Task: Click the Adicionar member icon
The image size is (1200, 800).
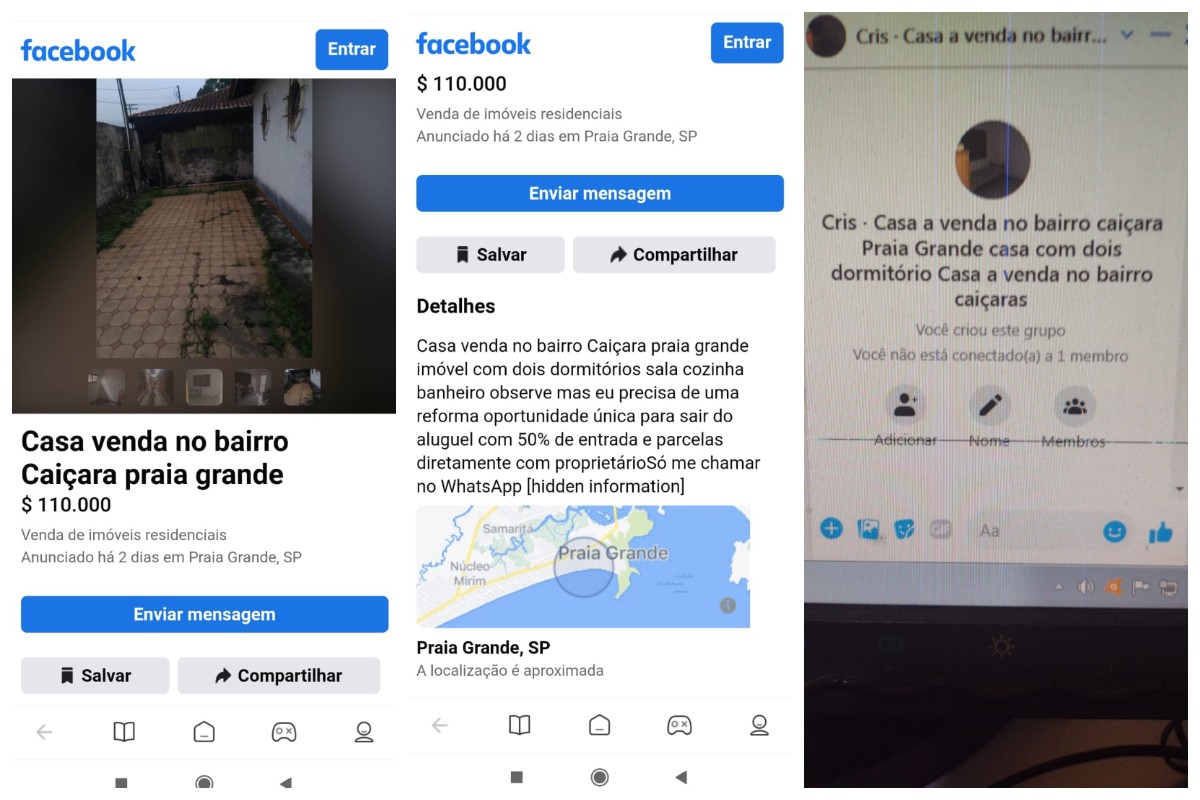Action: tap(906, 406)
